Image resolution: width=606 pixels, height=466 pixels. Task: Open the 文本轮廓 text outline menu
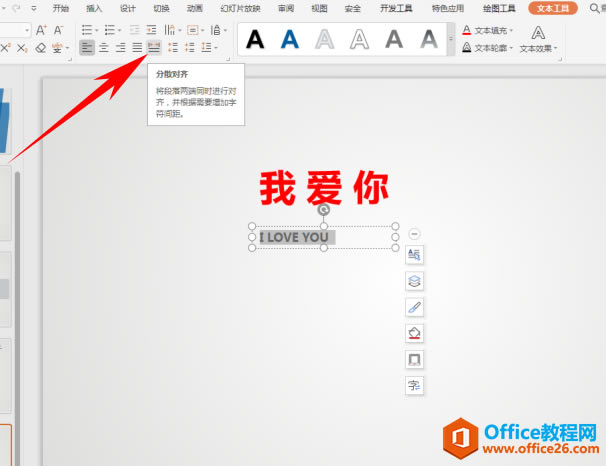tap(488, 48)
